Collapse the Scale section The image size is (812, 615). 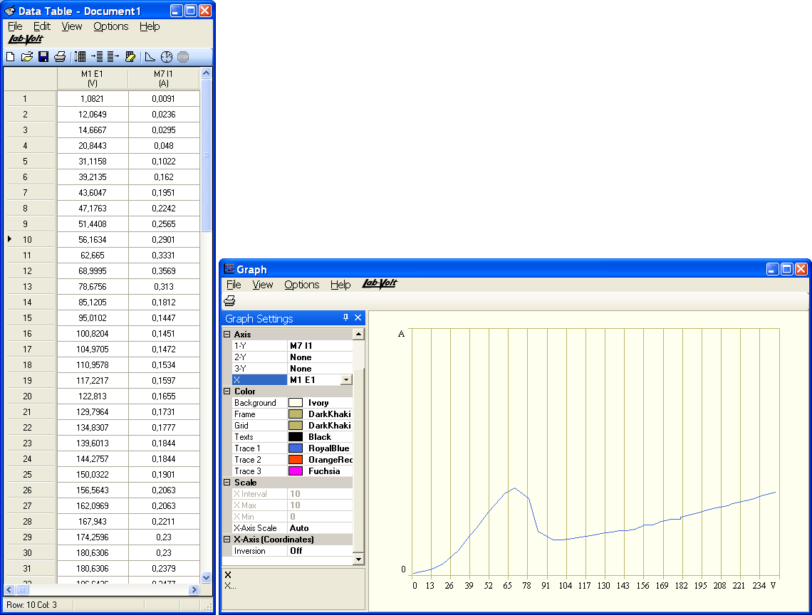[226, 482]
